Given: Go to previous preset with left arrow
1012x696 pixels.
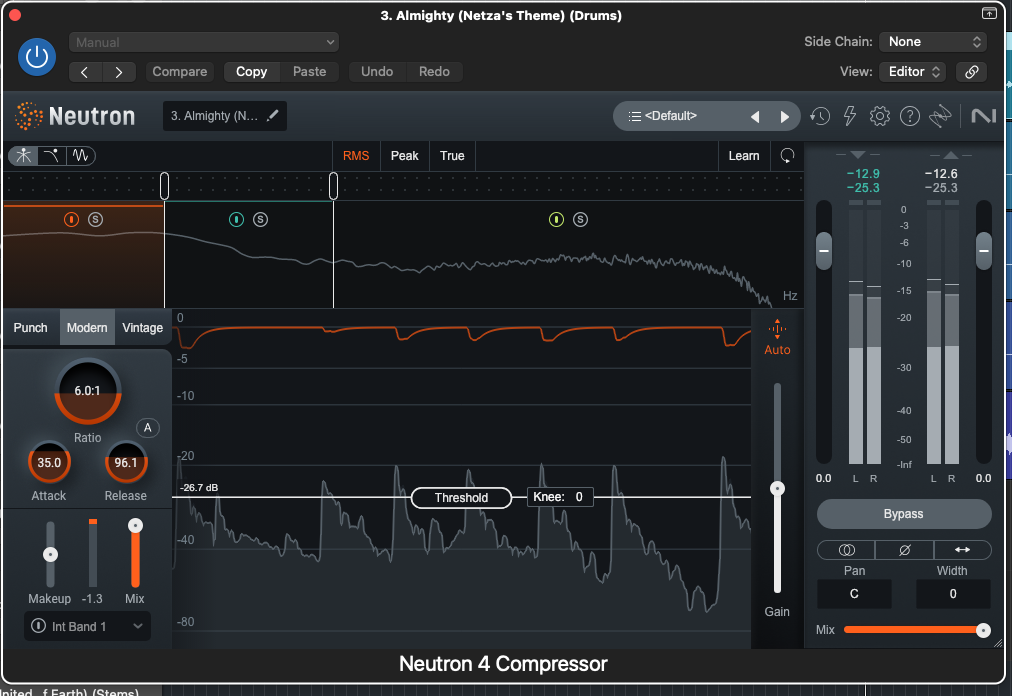Looking at the screenshot, I should click(x=85, y=72).
